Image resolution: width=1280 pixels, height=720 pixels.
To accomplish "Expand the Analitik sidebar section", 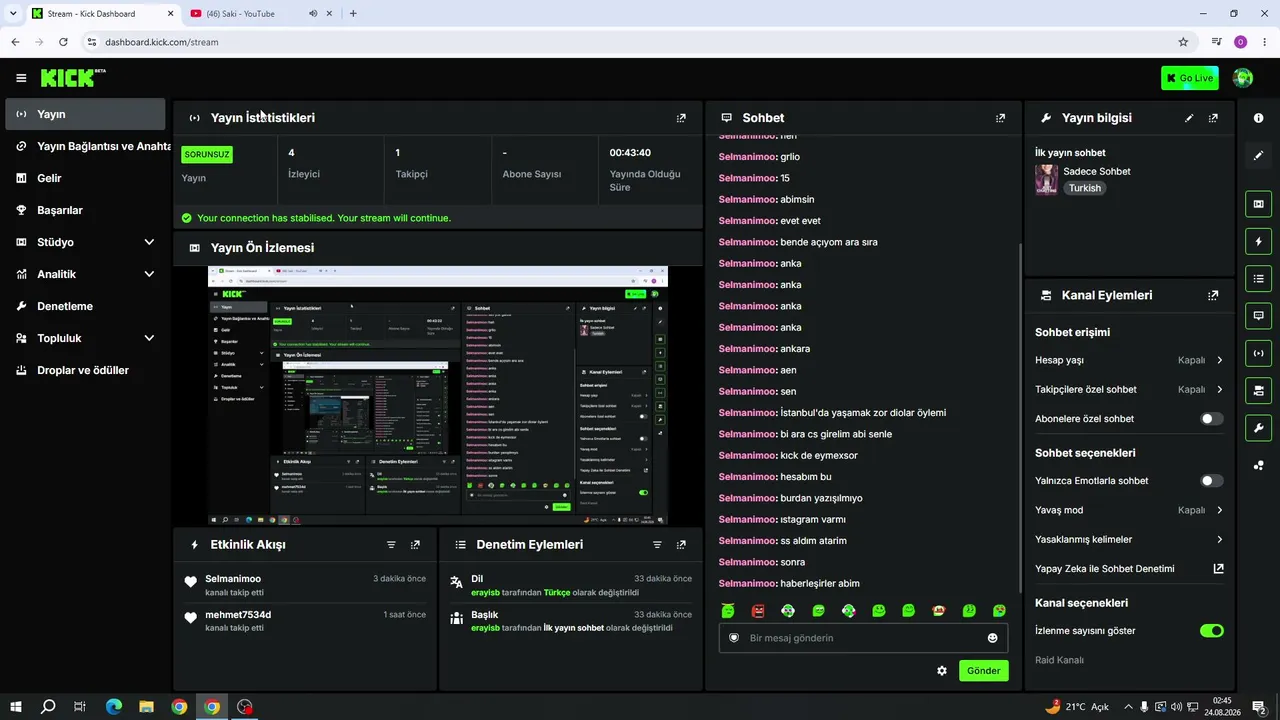I will point(149,274).
